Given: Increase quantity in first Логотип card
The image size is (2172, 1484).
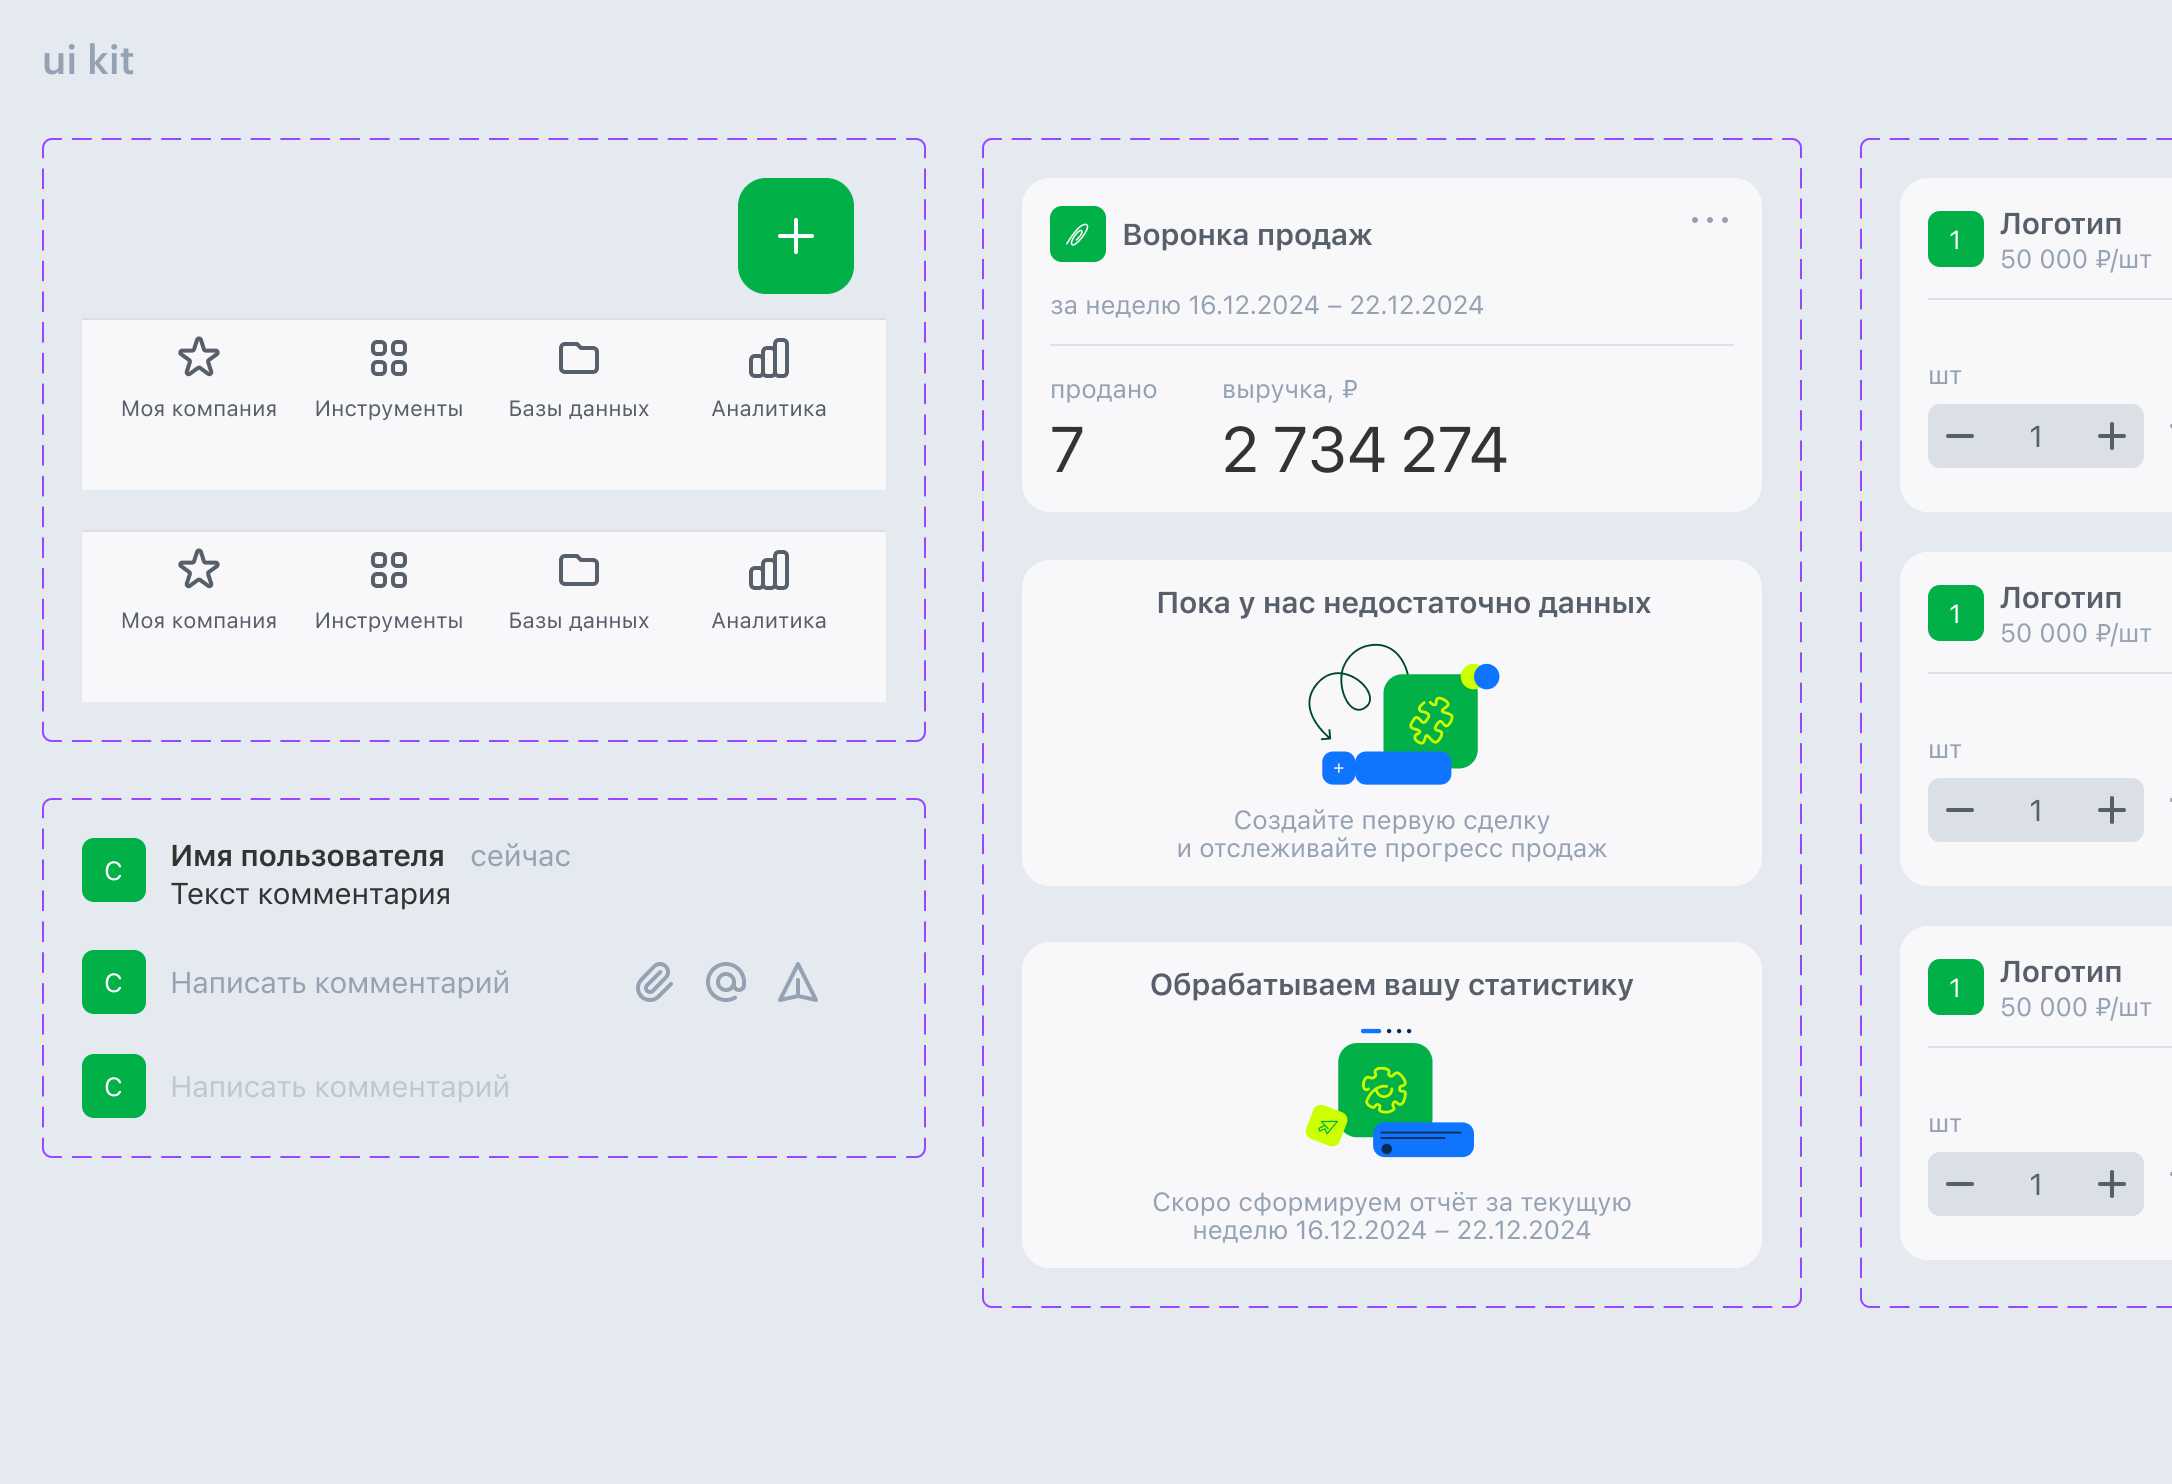Looking at the screenshot, I should (2111, 436).
